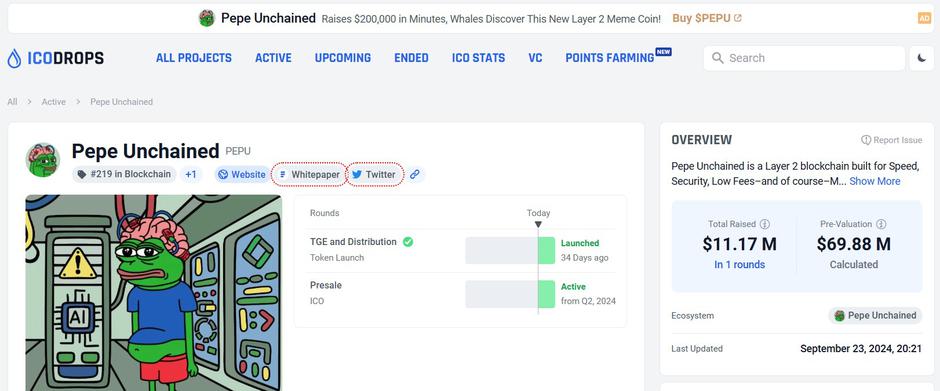The height and width of the screenshot is (391, 940).
Task: Open the Whitepaper link
Action: coord(309,175)
